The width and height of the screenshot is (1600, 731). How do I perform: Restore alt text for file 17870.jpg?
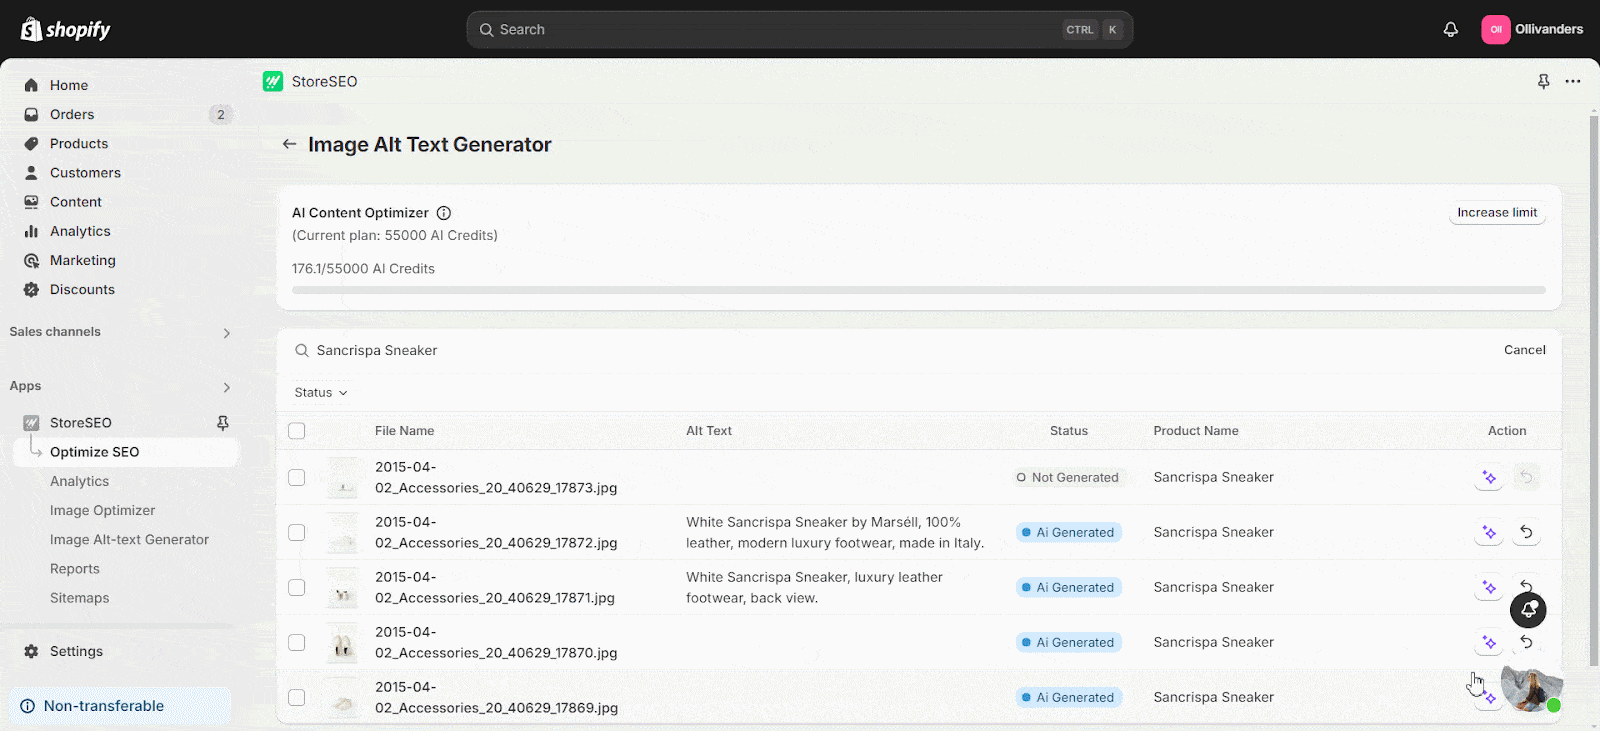1526,643
